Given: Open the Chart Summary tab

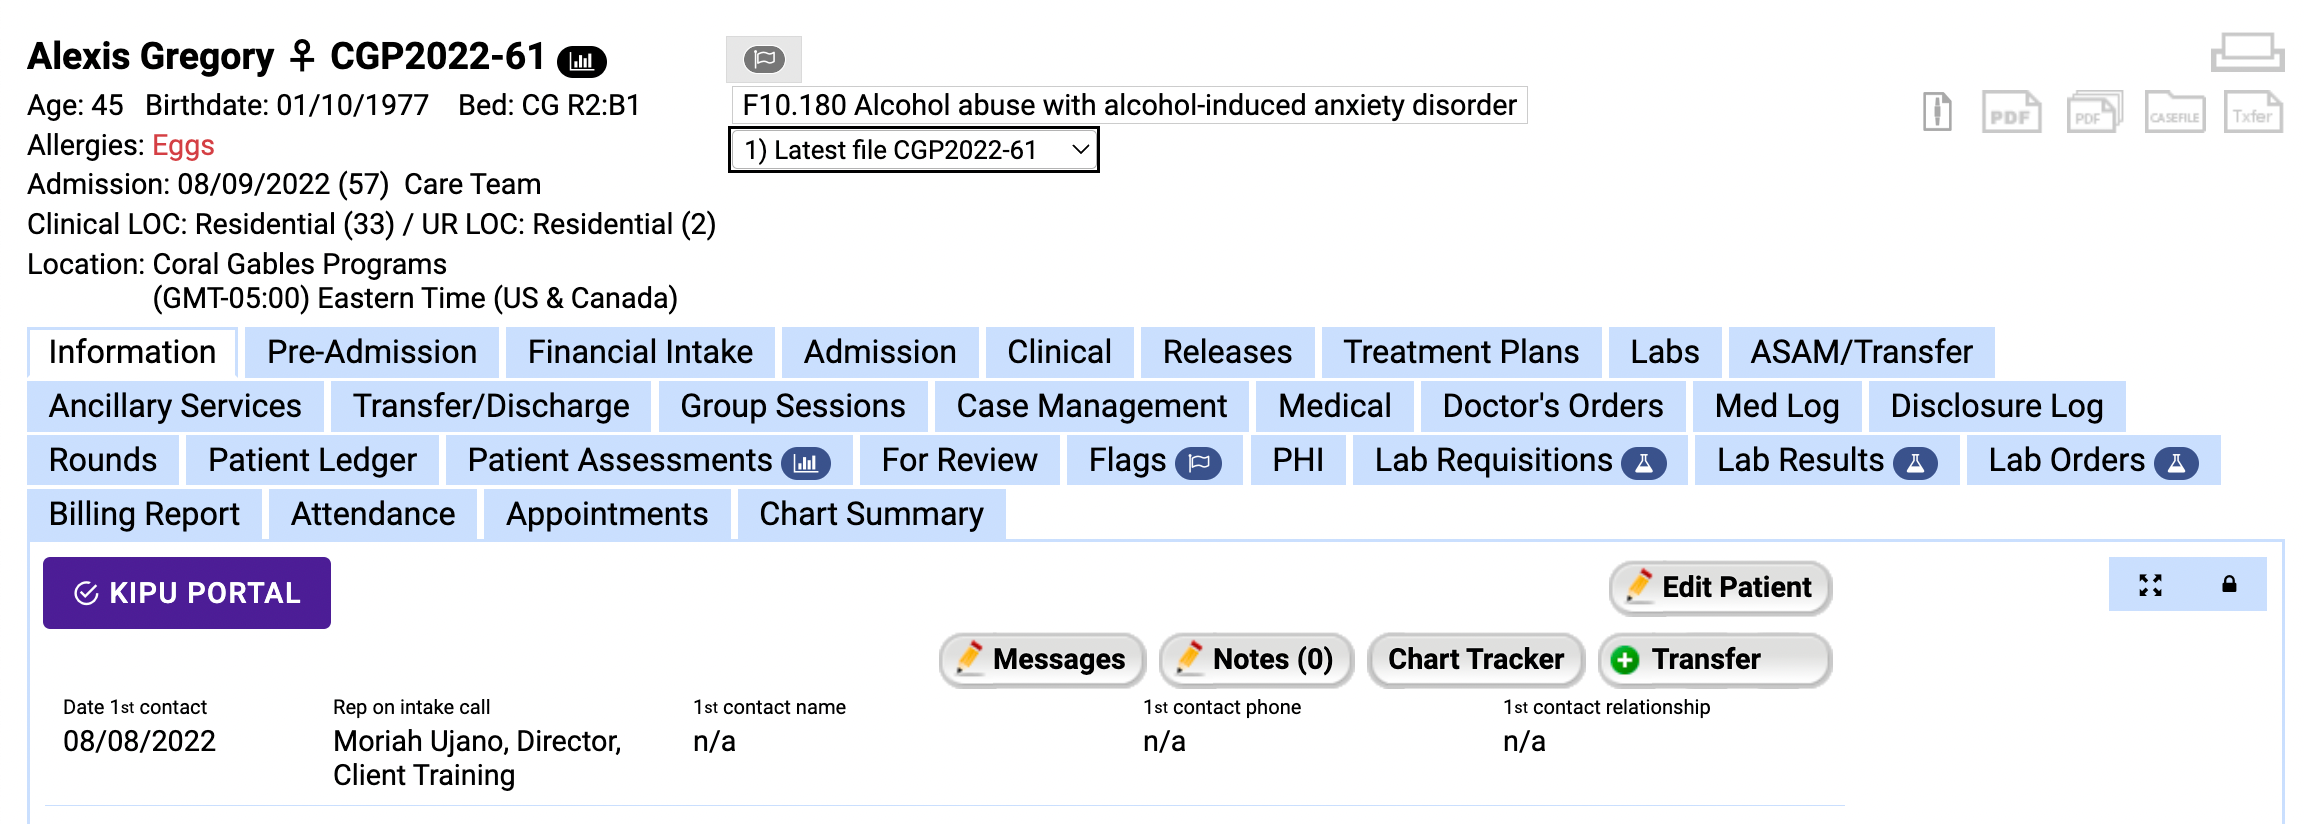Looking at the screenshot, I should [x=870, y=514].
